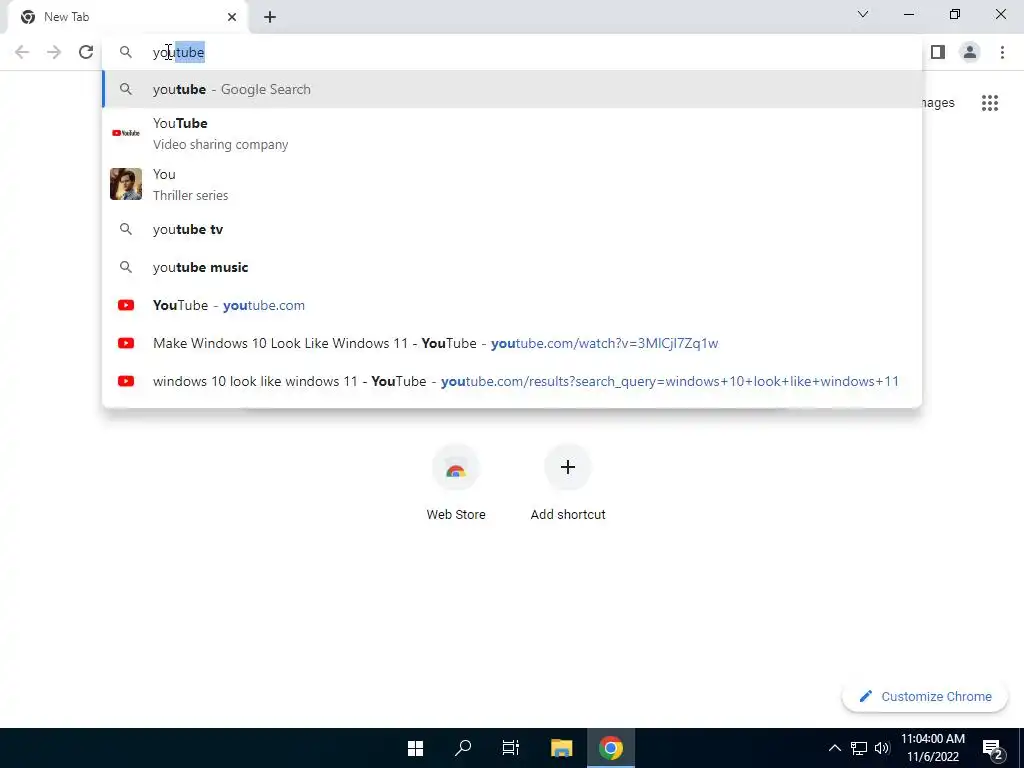Close the New Tab tab

pyautogui.click(x=232, y=17)
